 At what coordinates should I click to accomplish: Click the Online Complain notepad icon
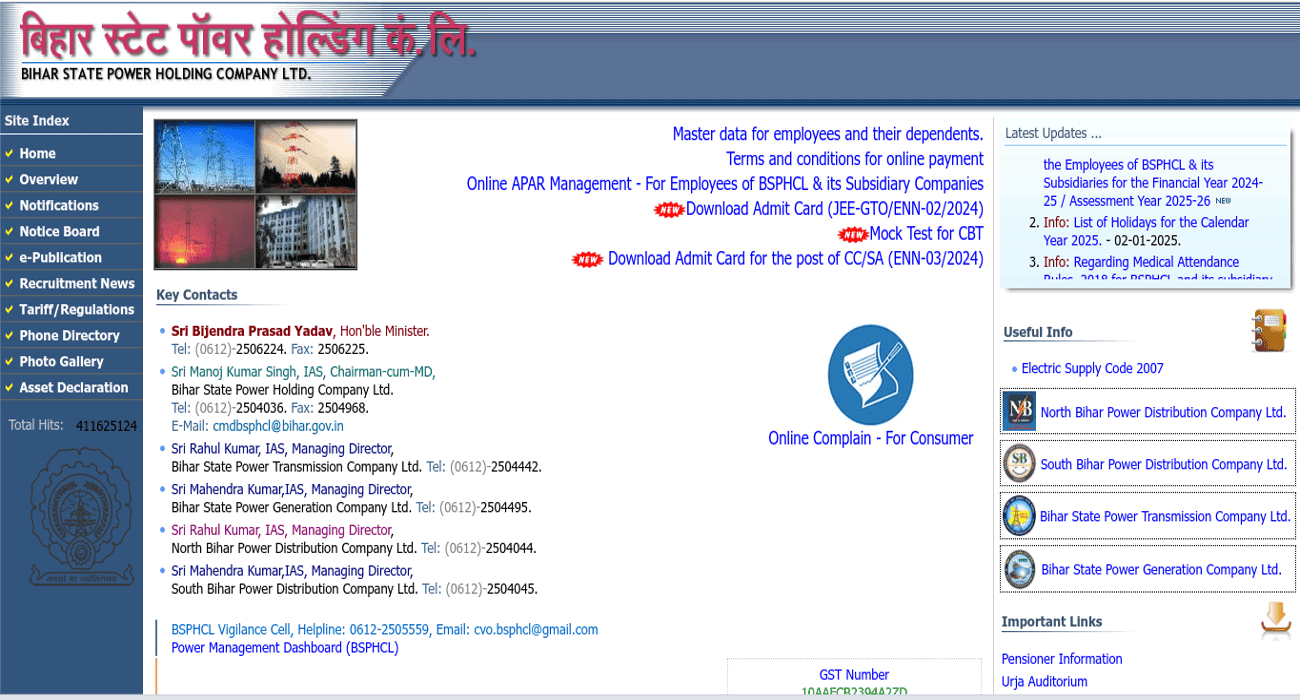pyautogui.click(x=870, y=375)
